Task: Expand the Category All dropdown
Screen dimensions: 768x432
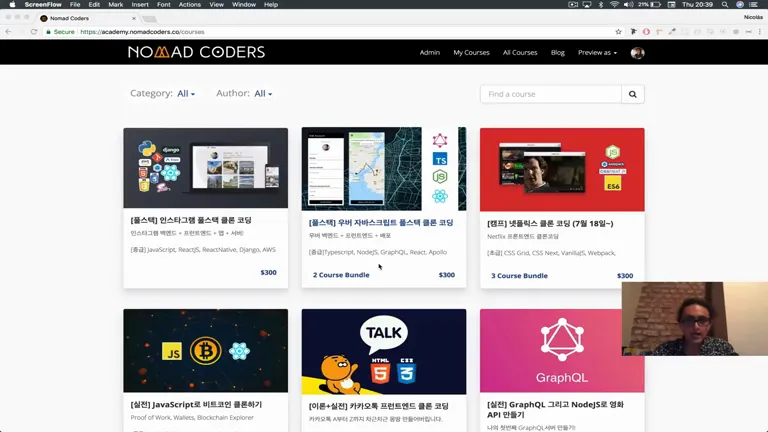Action: point(186,94)
